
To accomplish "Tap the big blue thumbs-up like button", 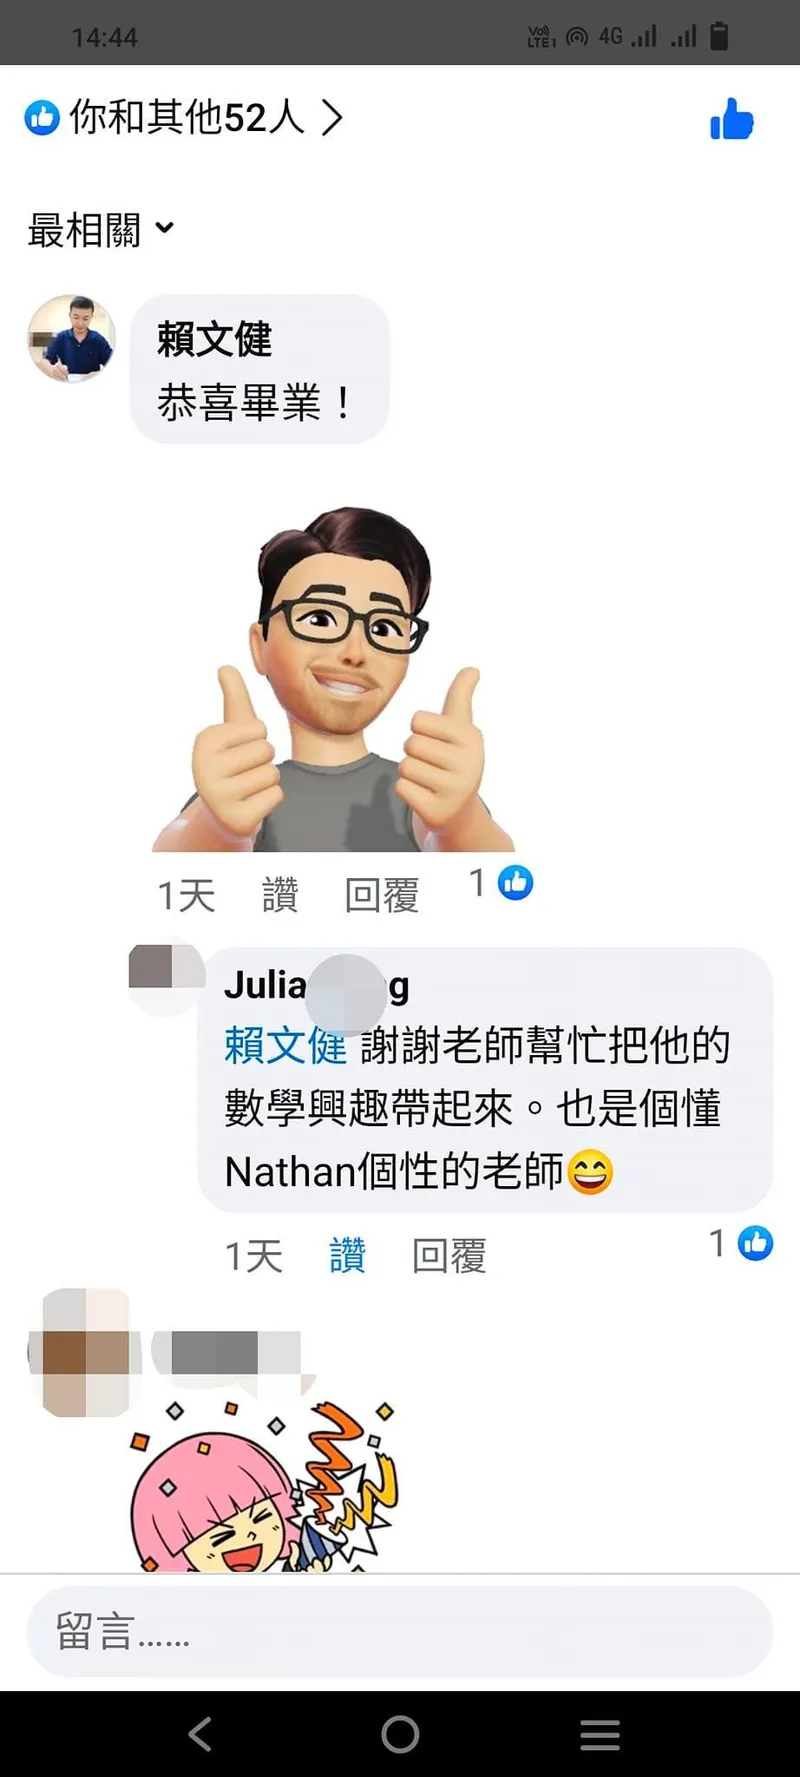I will 731,119.
